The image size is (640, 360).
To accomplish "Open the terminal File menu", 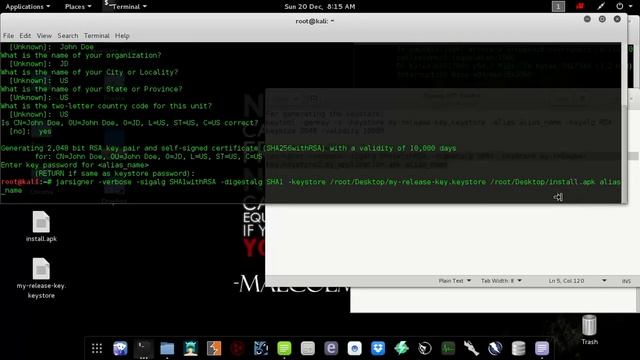I will (x=8, y=36).
